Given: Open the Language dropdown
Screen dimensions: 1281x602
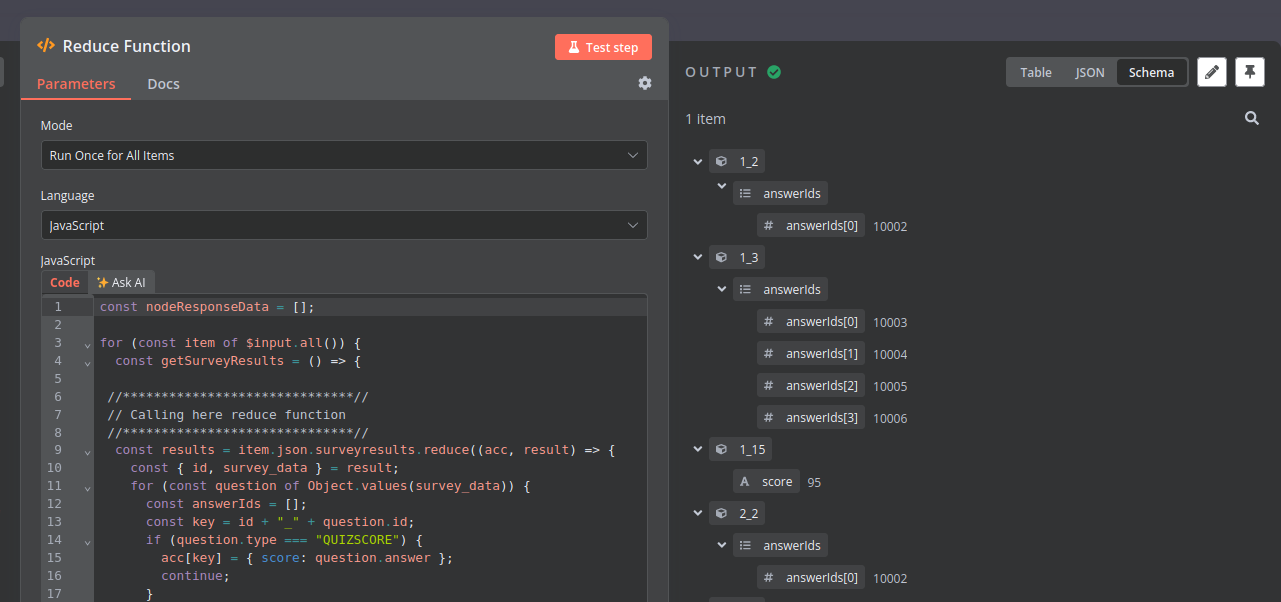Looking at the screenshot, I should (x=343, y=225).
